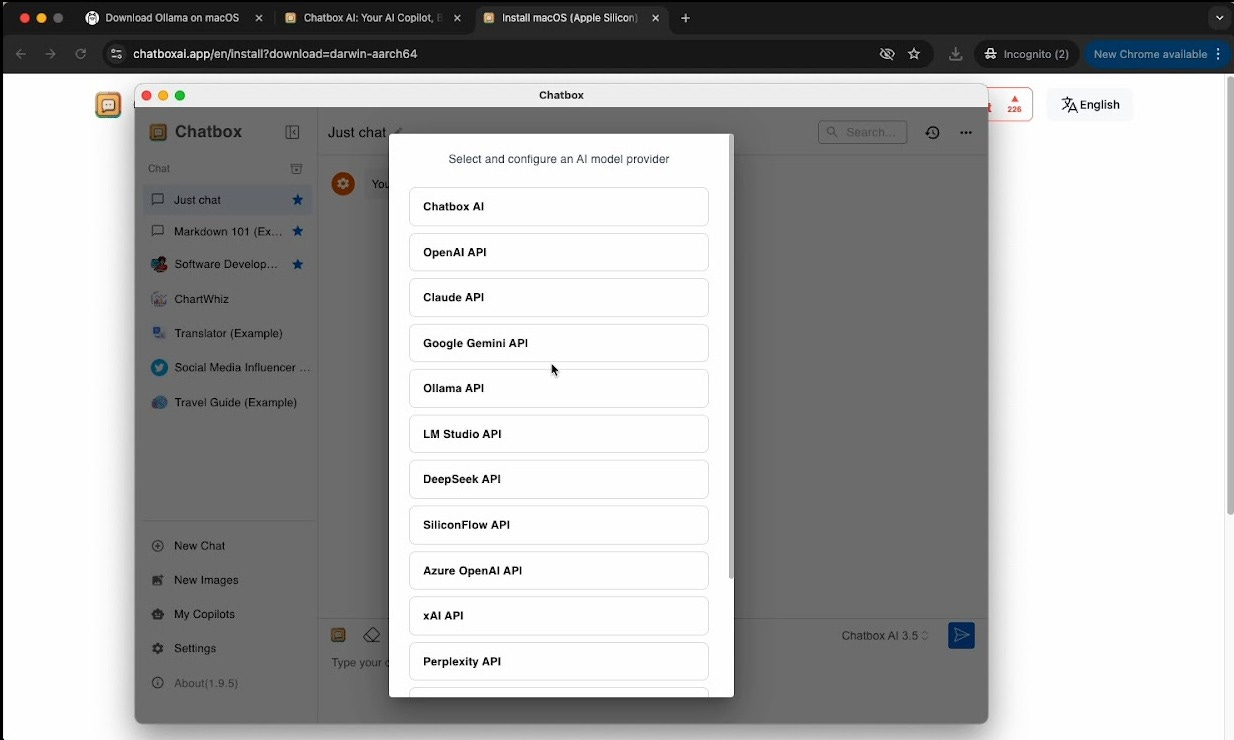Image resolution: width=1234 pixels, height=740 pixels.
Task: Click the About info icon
Action: coord(157,683)
